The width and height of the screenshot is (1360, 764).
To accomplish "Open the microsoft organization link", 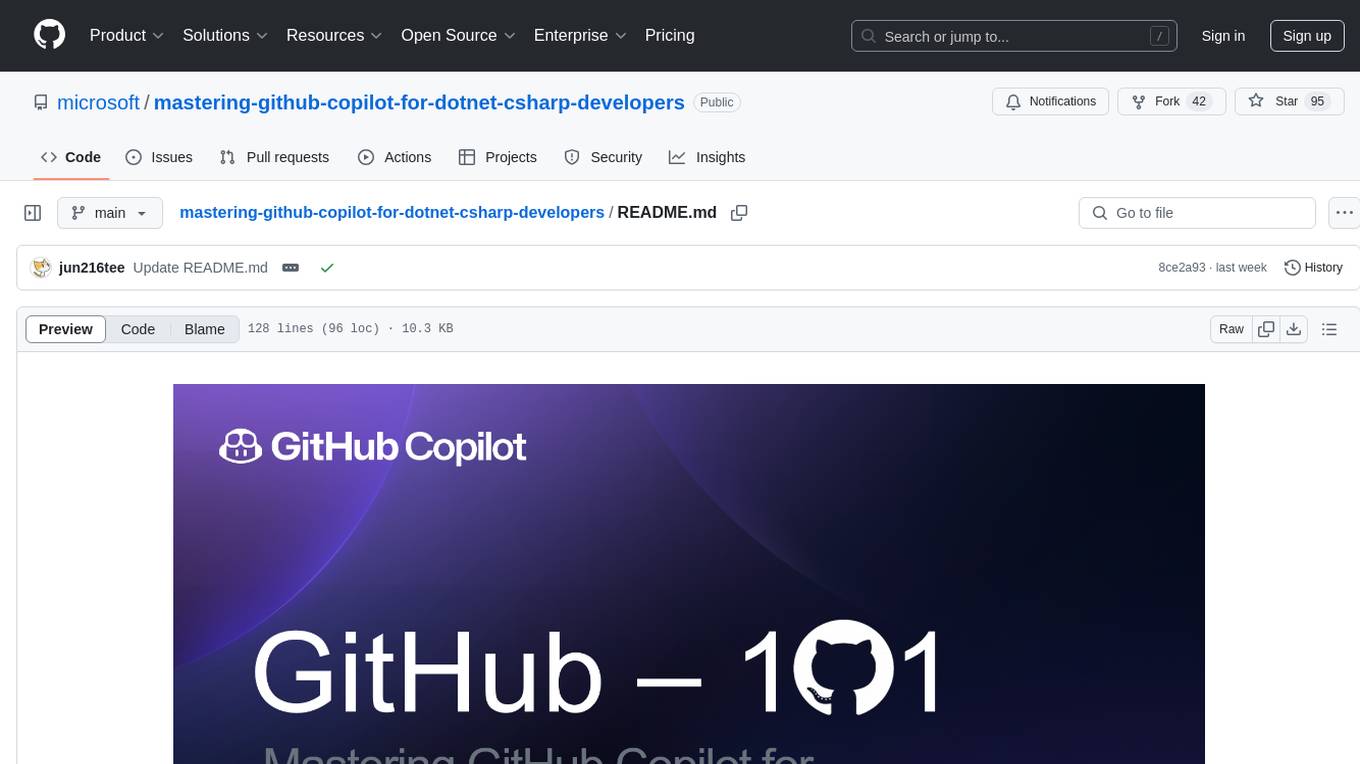I will point(98,102).
